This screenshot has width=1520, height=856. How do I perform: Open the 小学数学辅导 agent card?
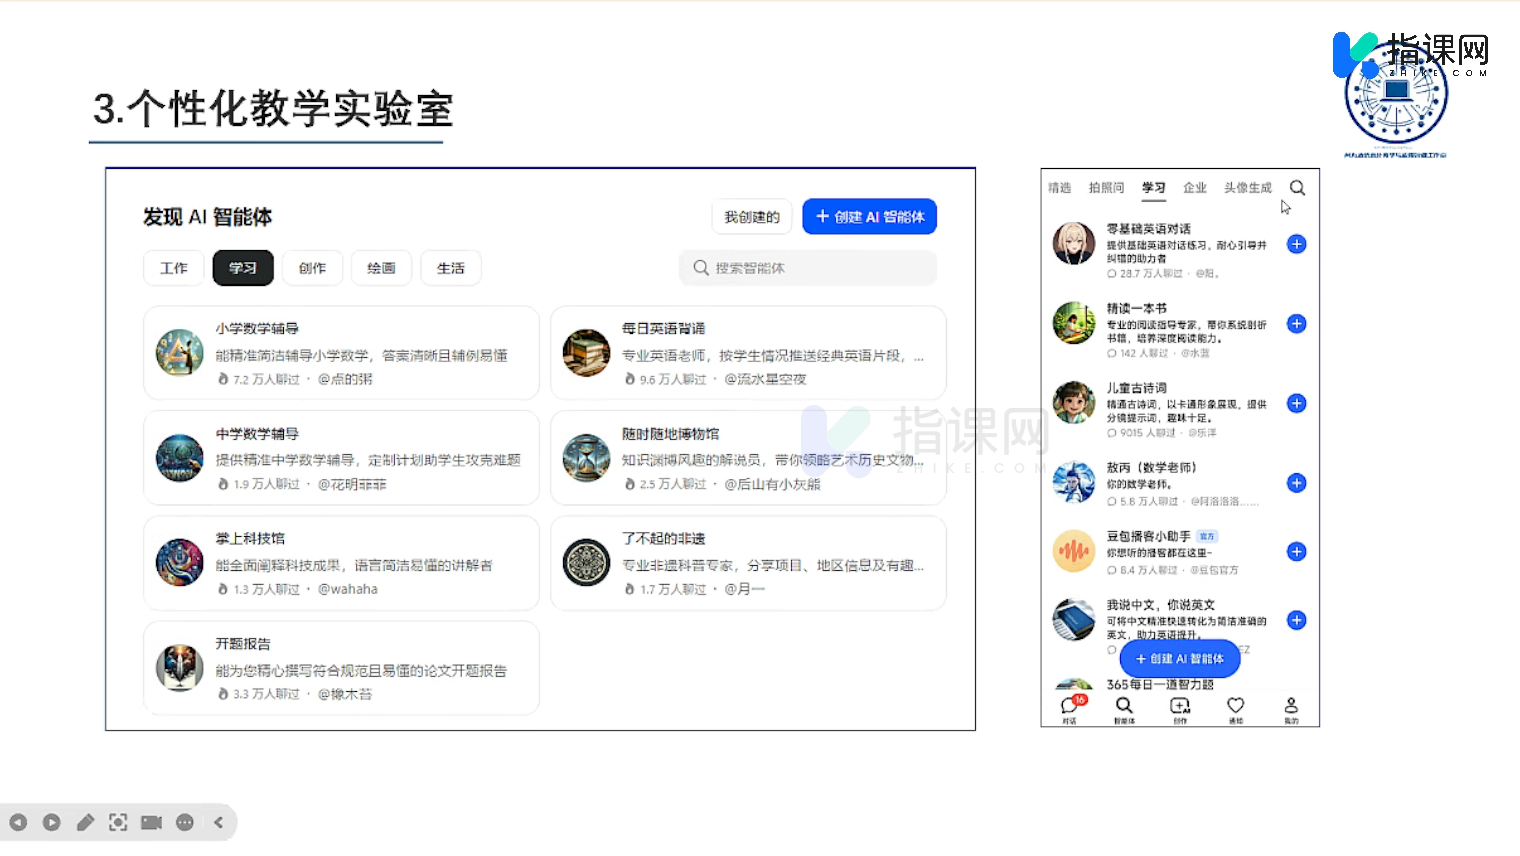(x=341, y=353)
